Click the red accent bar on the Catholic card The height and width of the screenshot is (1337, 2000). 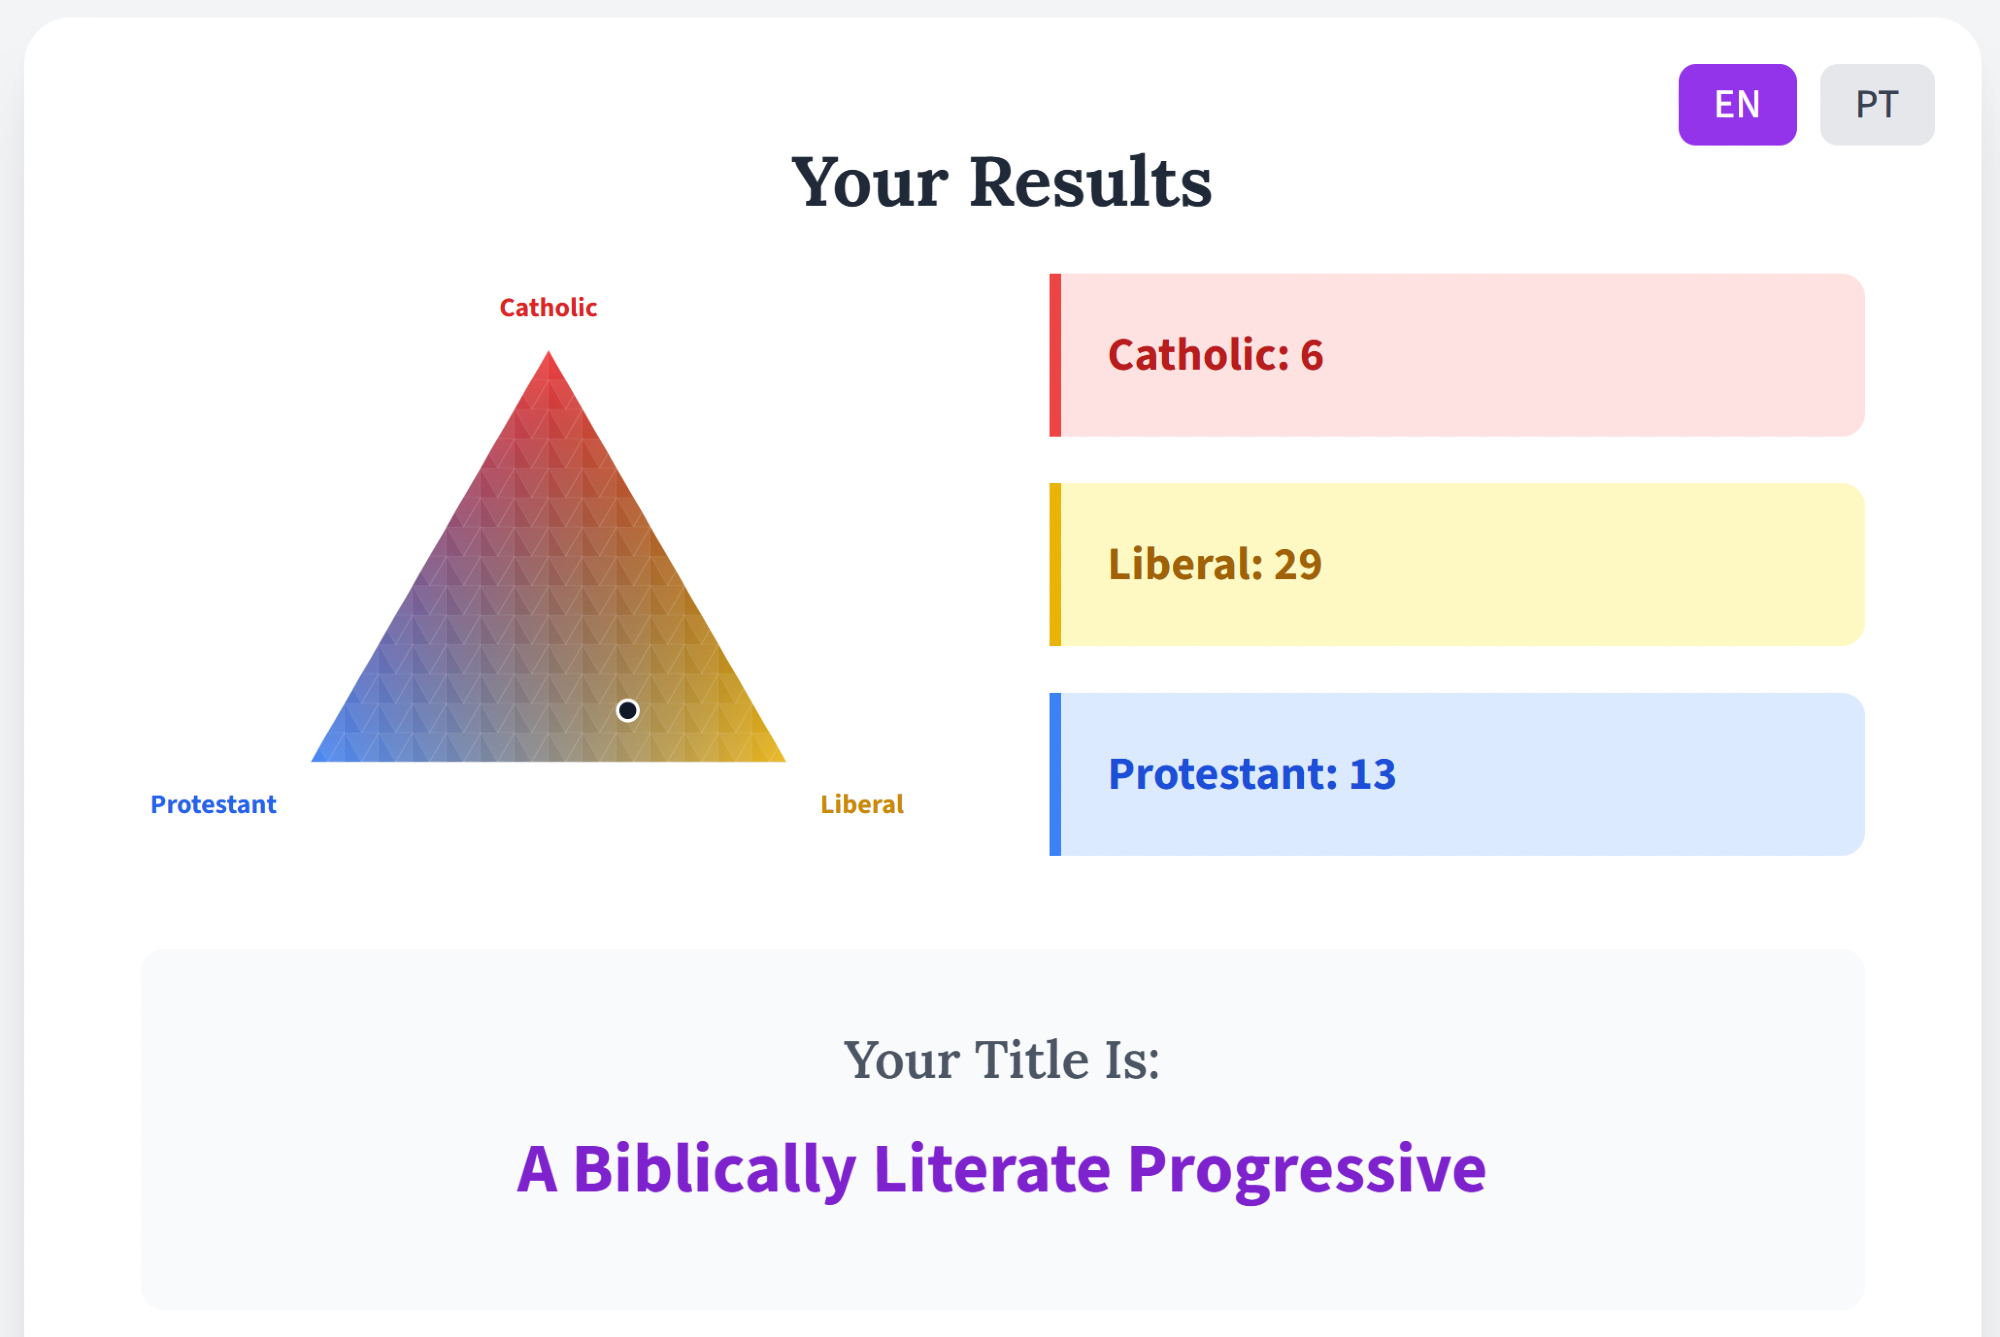1055,355
